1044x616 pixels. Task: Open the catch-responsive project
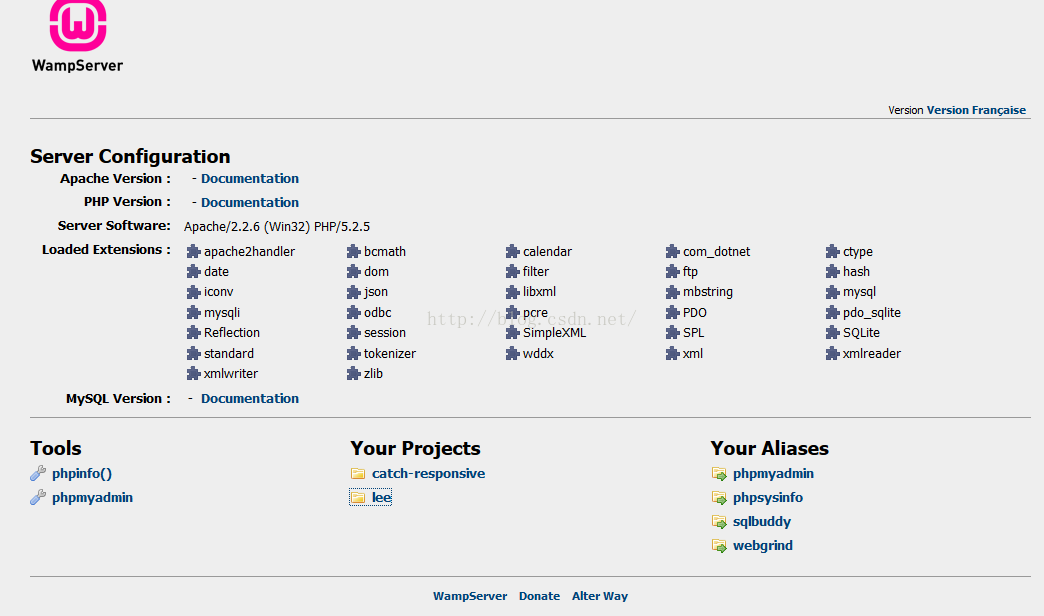(428, 473)
